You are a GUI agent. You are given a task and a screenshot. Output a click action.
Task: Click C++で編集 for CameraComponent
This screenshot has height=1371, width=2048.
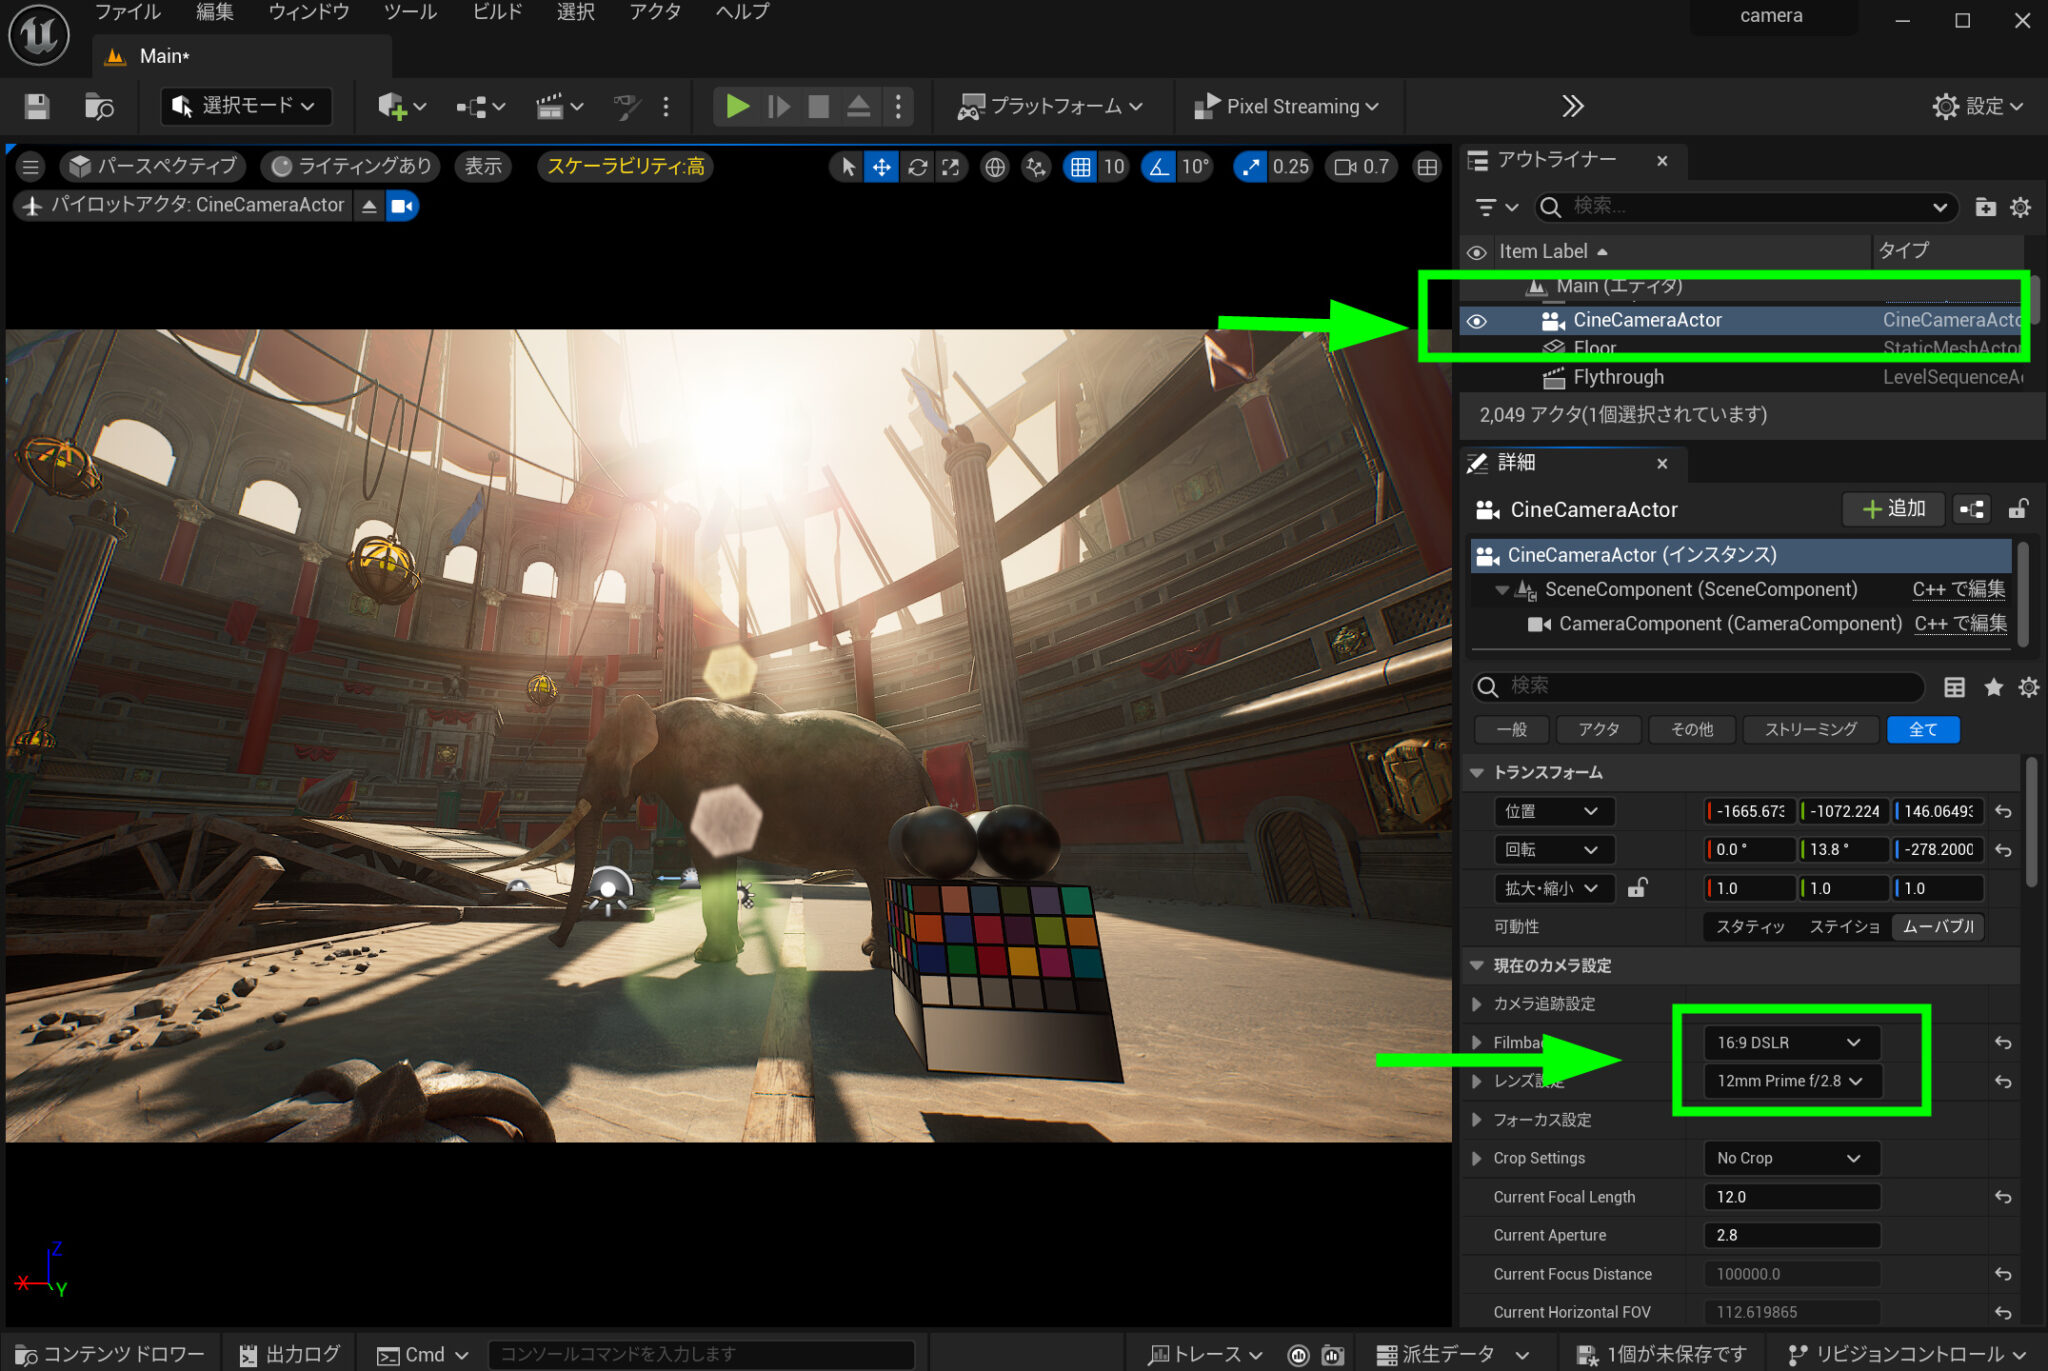(1959, 623)
